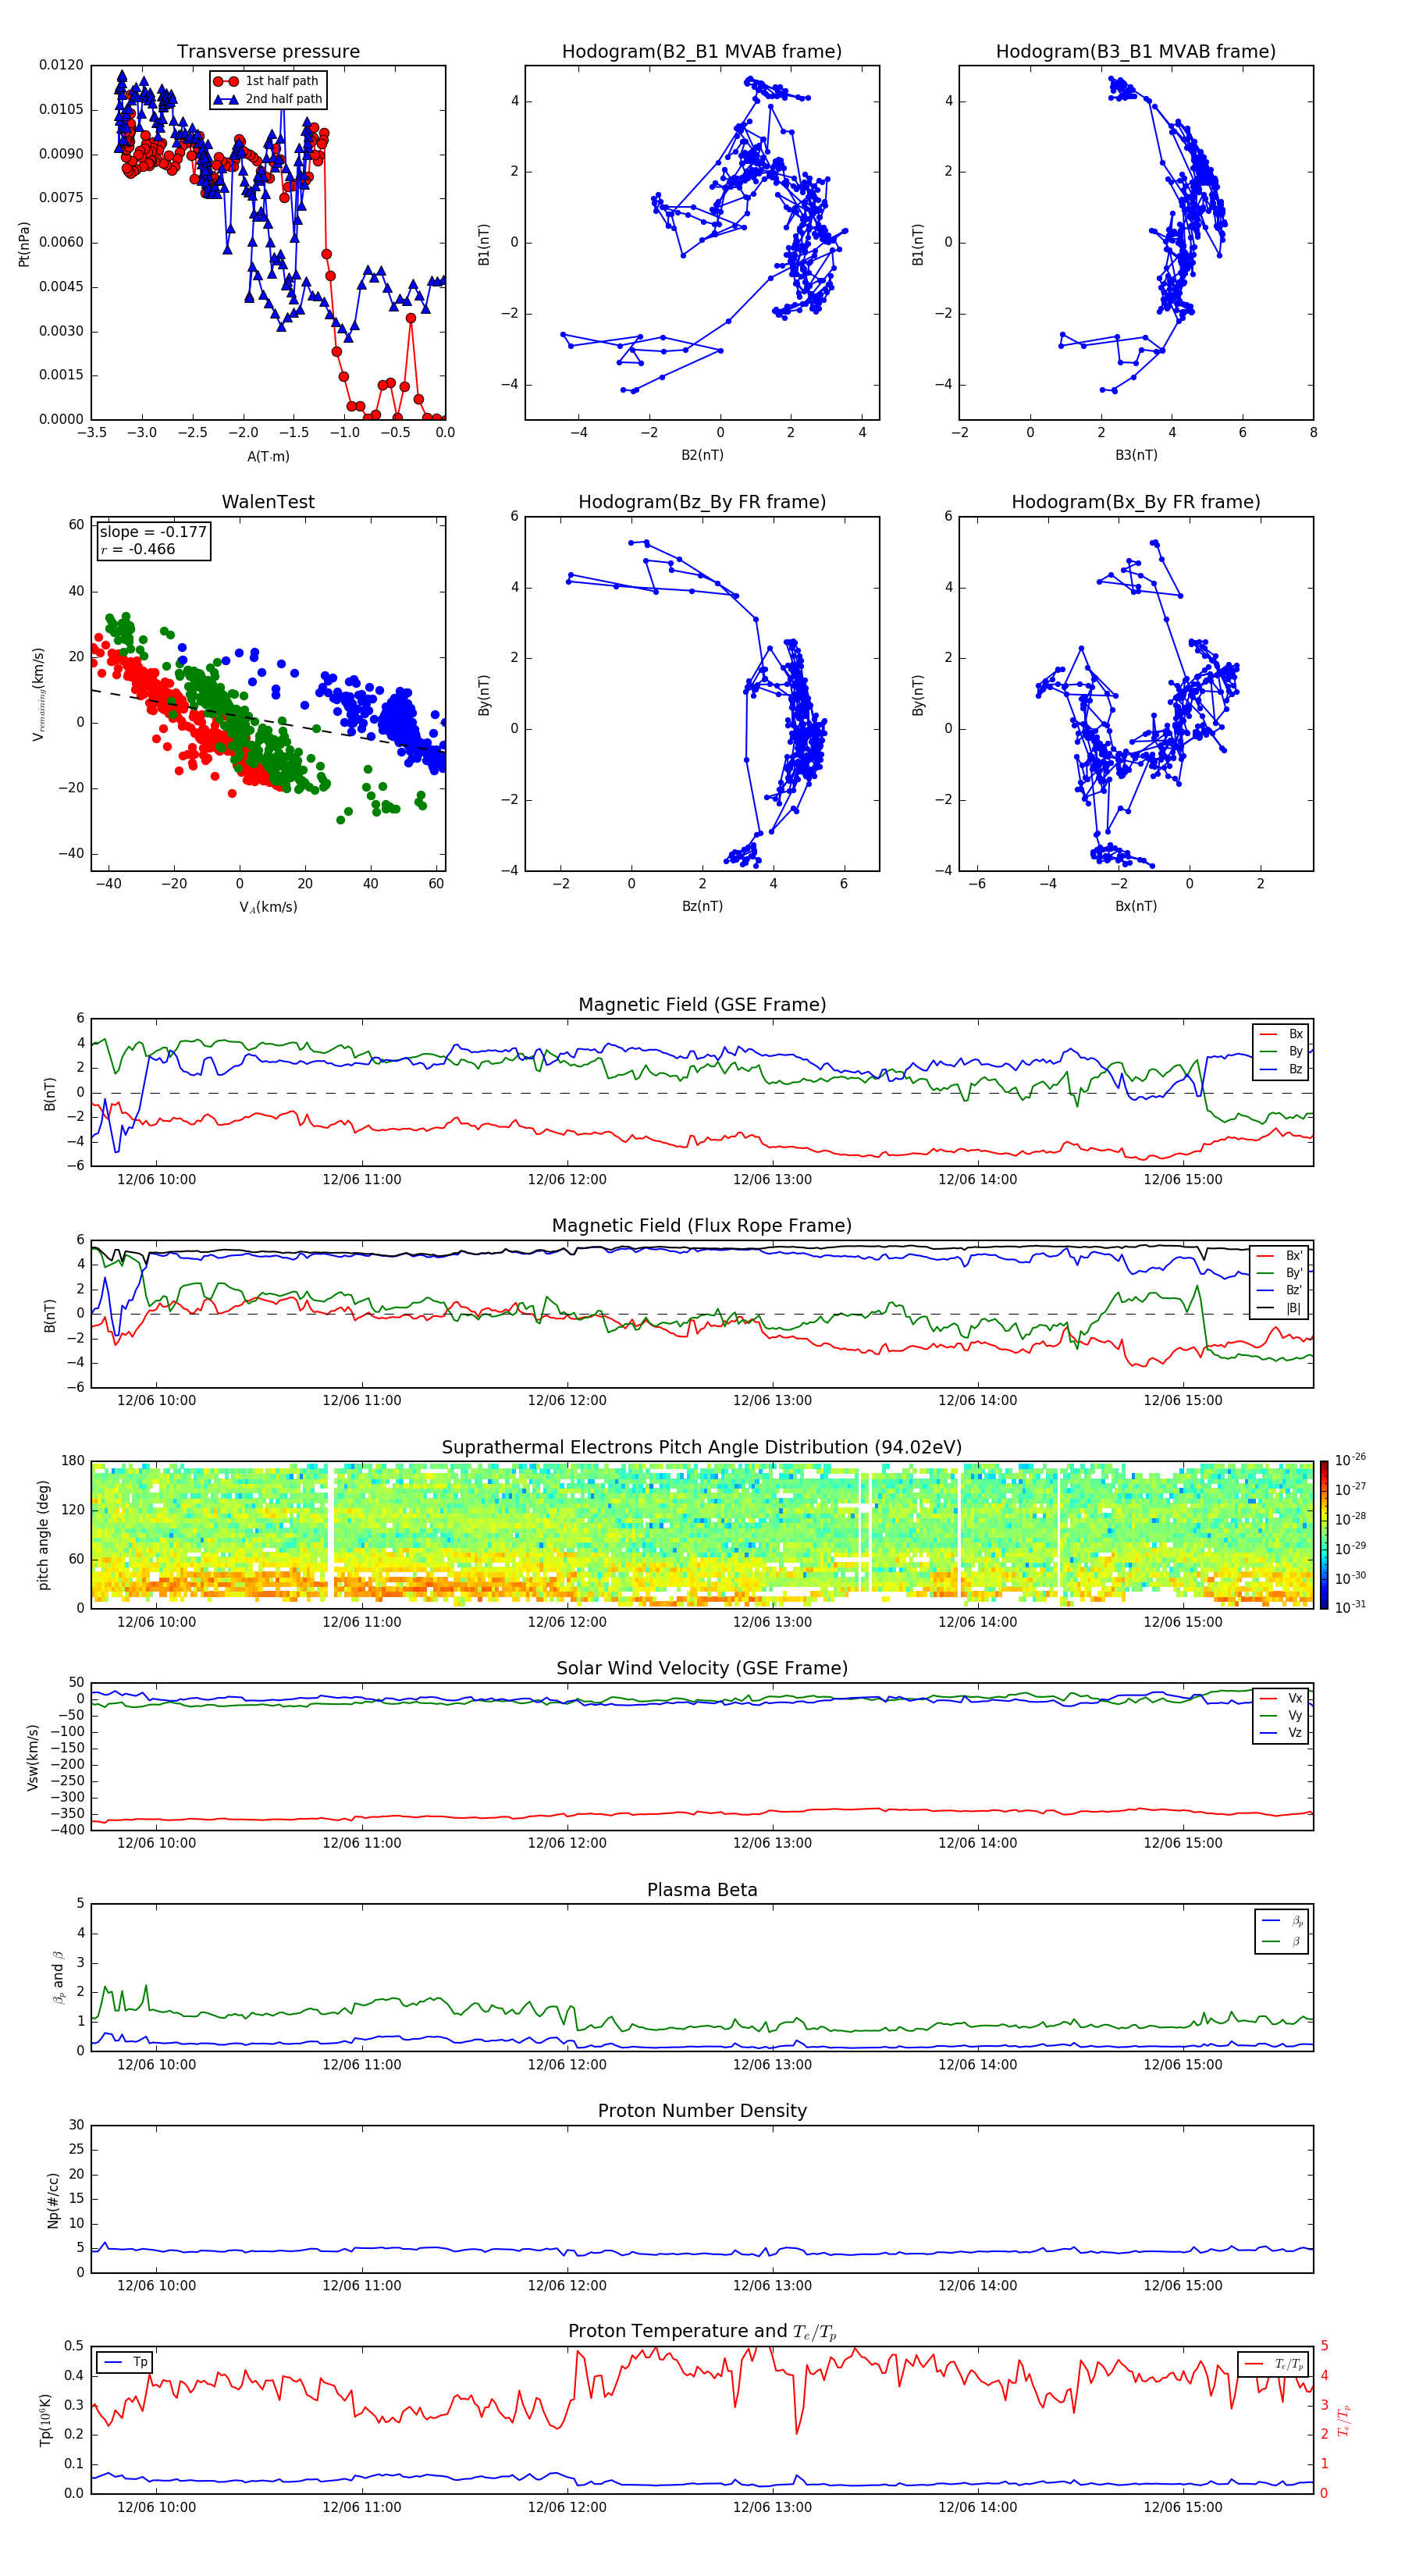This screenshot has height=2576, width=1405.
Task: Click the 'Tp' legend entry
Action: point(125,2362)
